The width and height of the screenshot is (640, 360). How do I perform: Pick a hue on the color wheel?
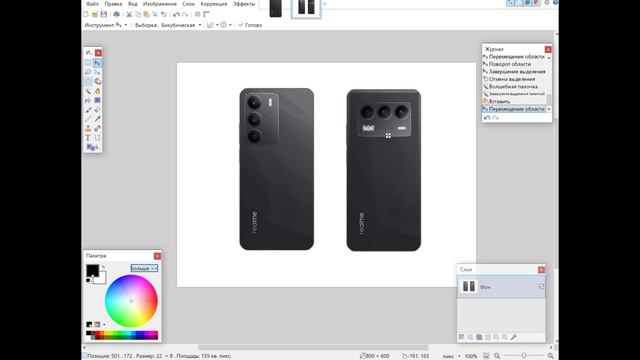click(x=131, y=301)
